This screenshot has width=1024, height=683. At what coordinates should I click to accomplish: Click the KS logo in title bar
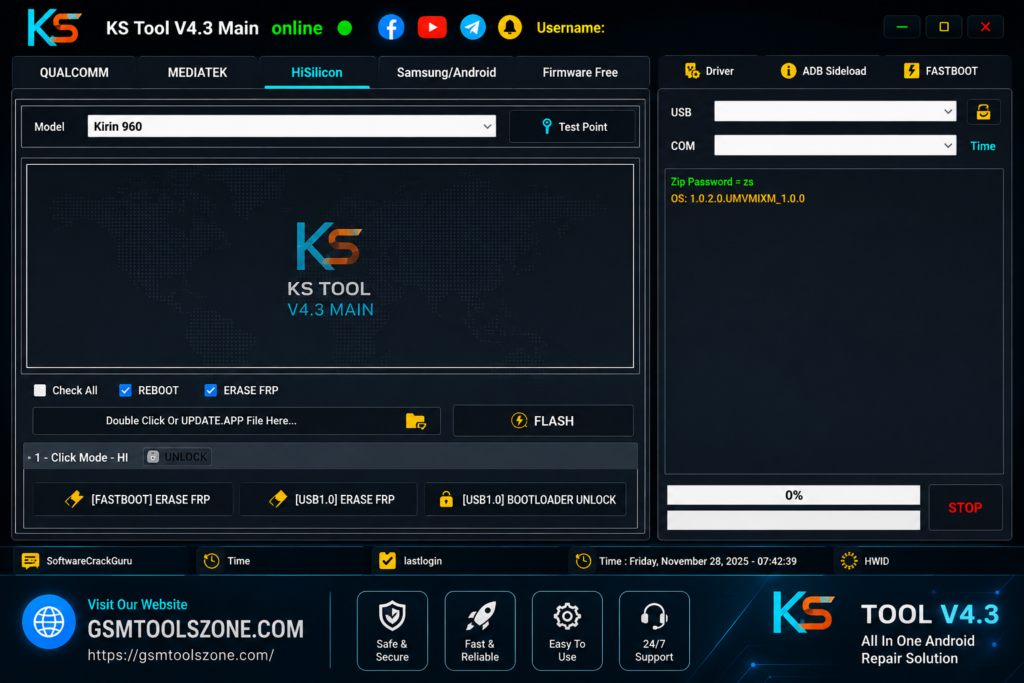tap(54, 27)
